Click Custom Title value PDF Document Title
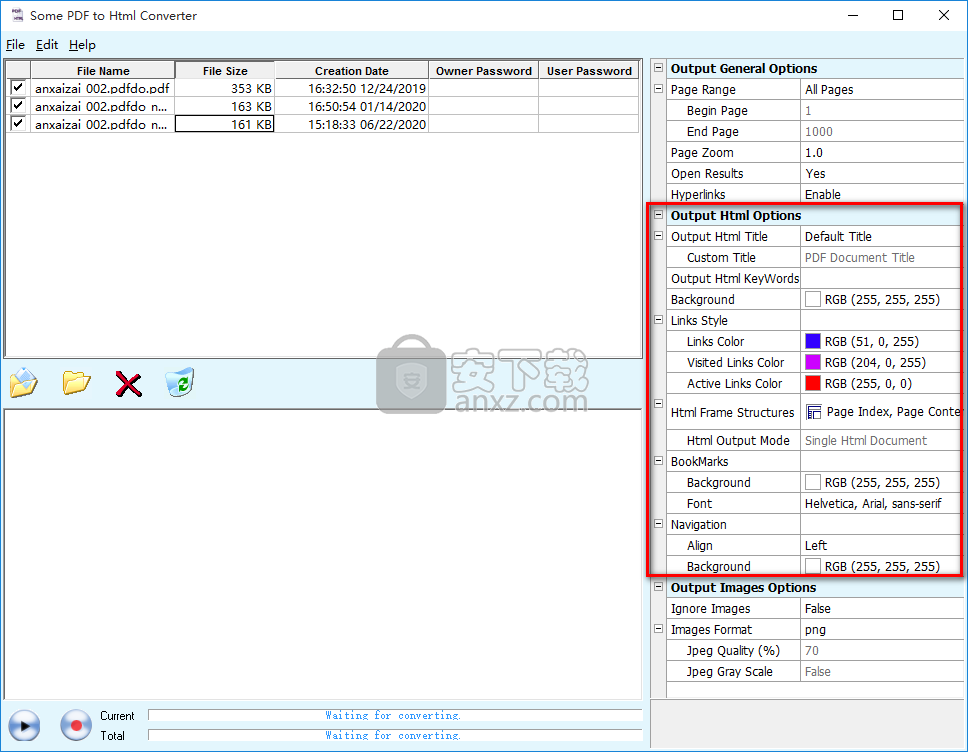968x752 pixels. click(881, 257)
